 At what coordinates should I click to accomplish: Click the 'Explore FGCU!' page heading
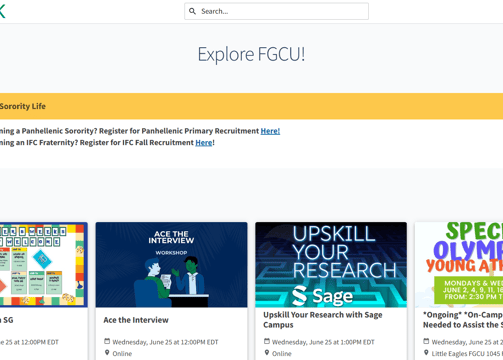(251, 54)
